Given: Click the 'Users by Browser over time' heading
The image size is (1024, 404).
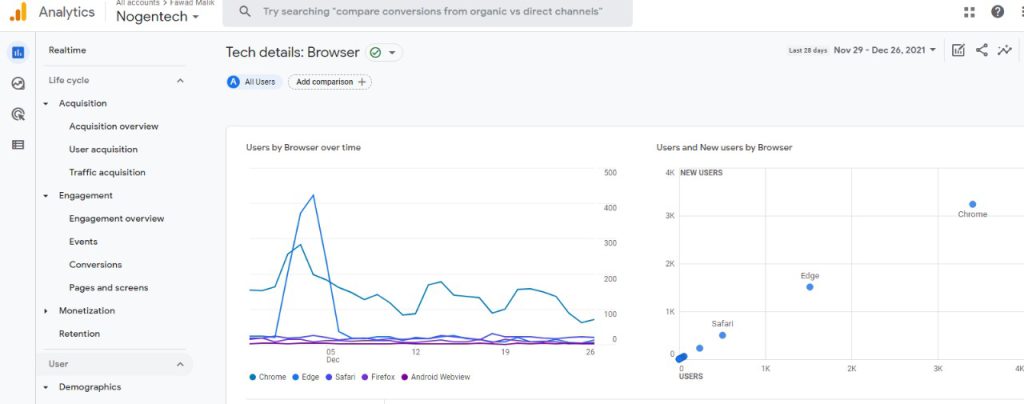Looking at the screenshot, I should pyautogui.click(x=303, y=148).
